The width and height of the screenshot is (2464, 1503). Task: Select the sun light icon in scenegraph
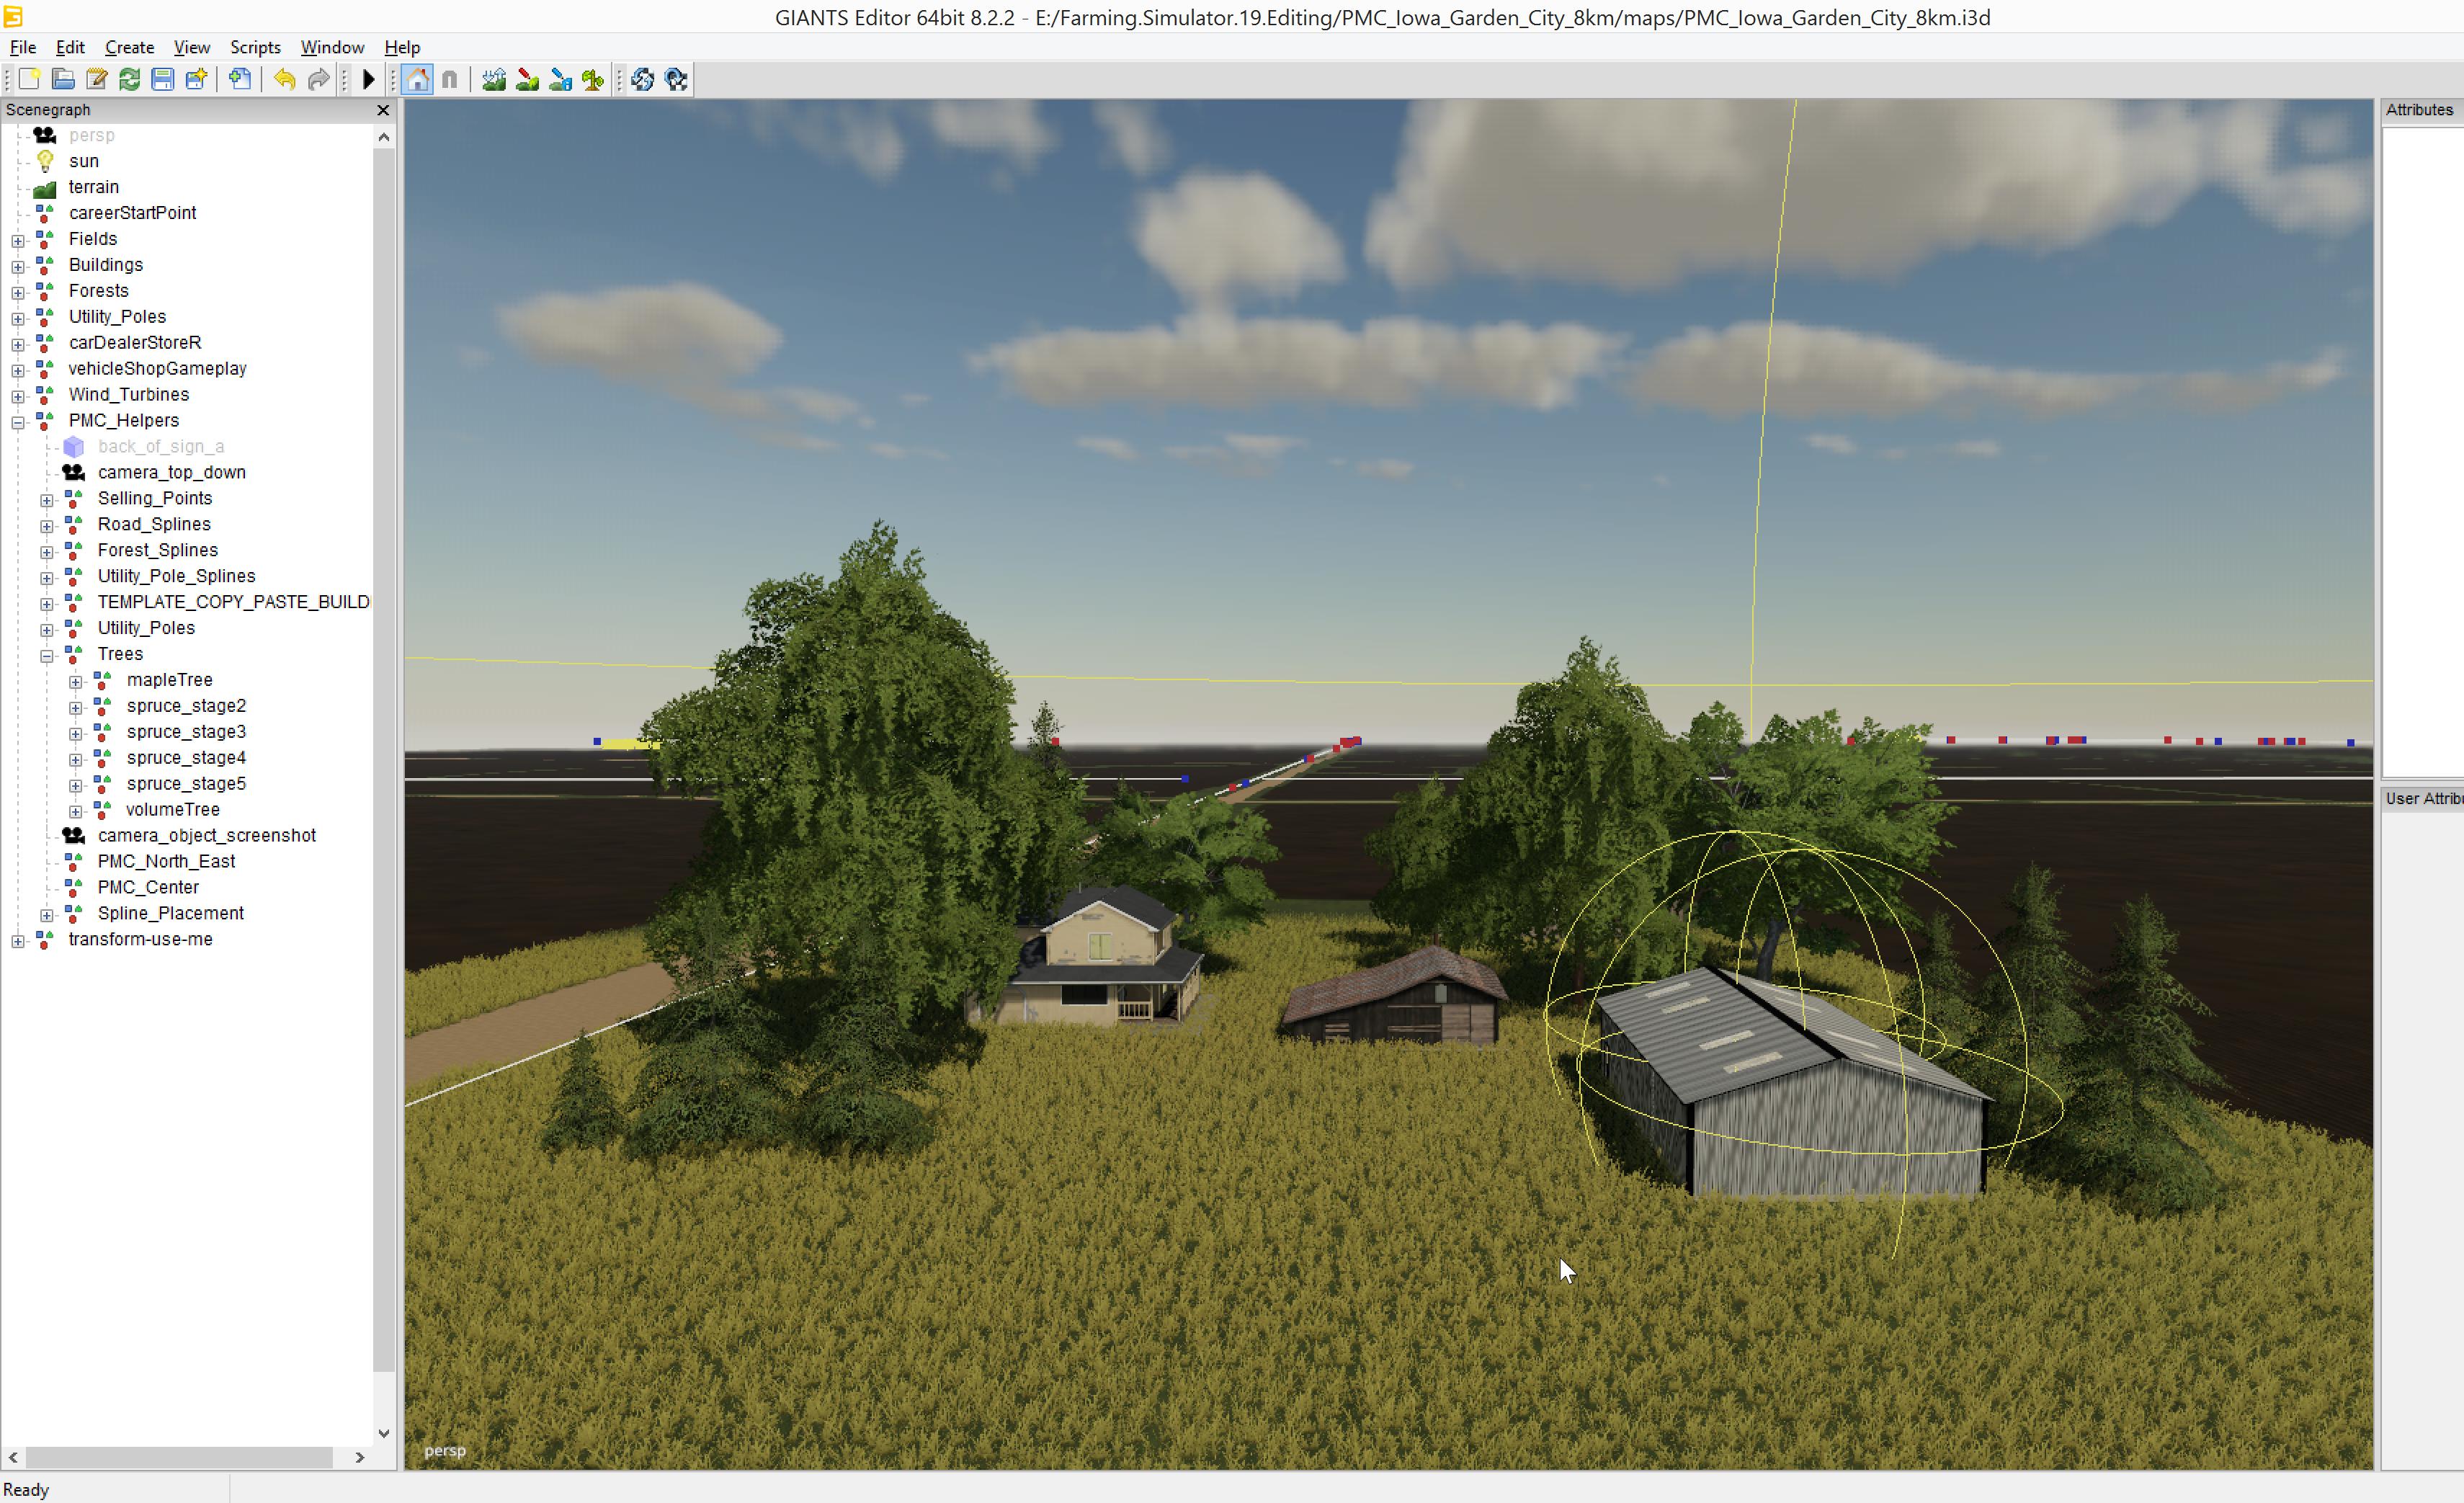pyautogui.click(x=45, y=161)
